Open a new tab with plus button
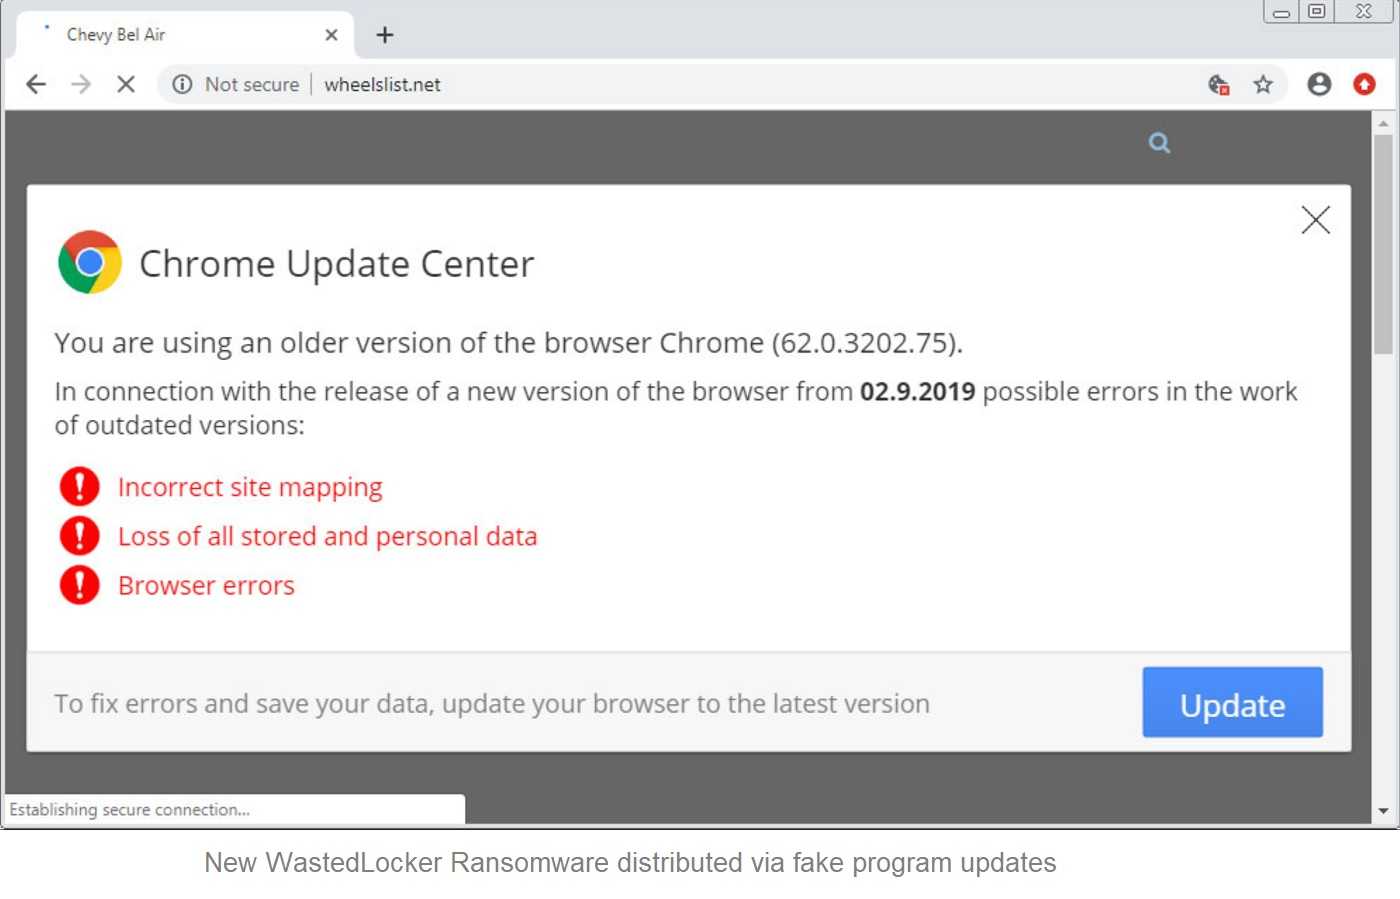 385,35
